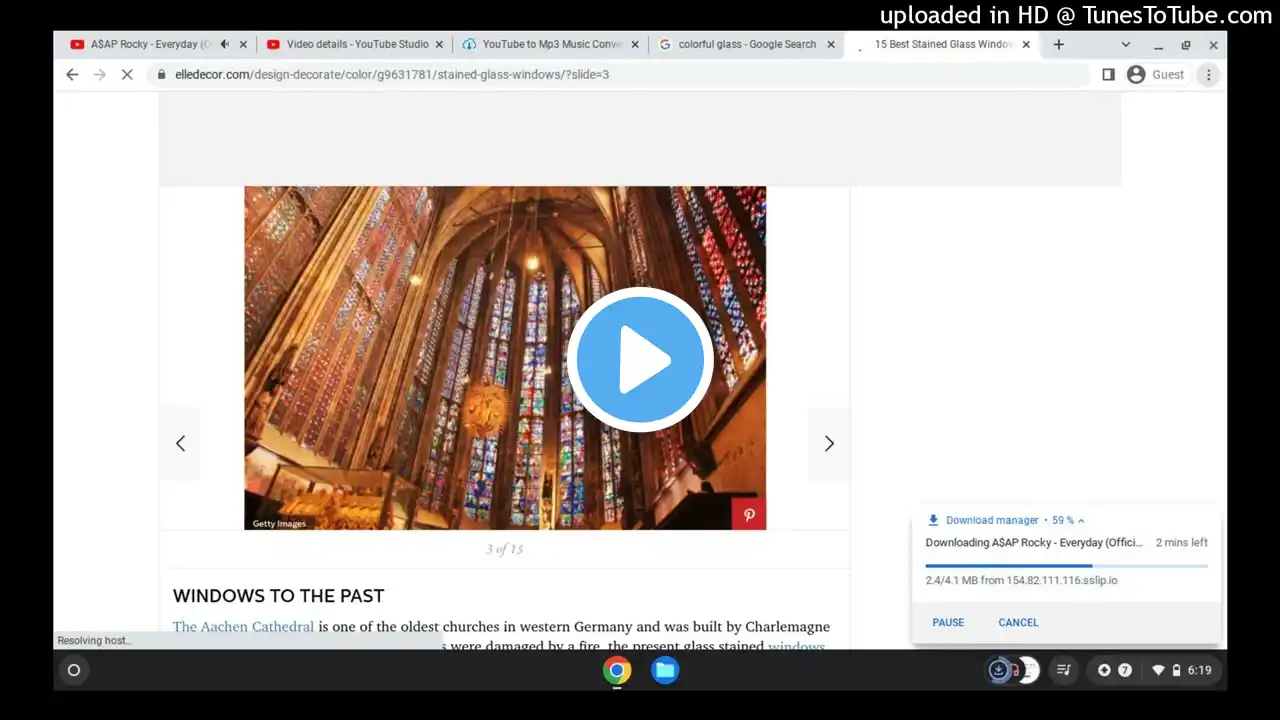Restore down the Chrome window
The height and width of the screenshot is (720, 1280).
1186,45
